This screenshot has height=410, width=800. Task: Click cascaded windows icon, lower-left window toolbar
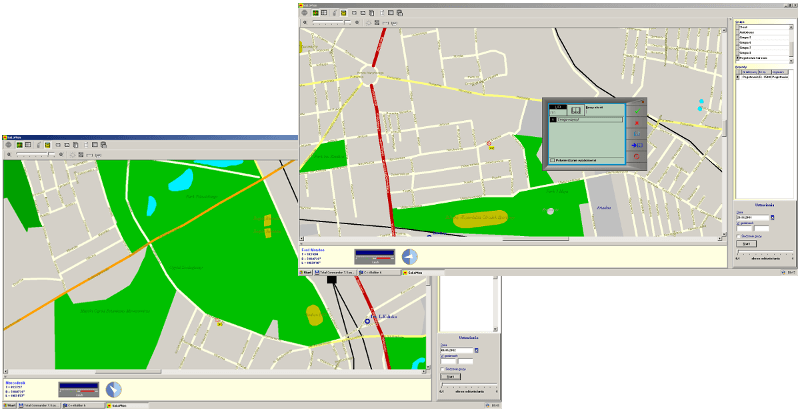[x=104, y=145]
